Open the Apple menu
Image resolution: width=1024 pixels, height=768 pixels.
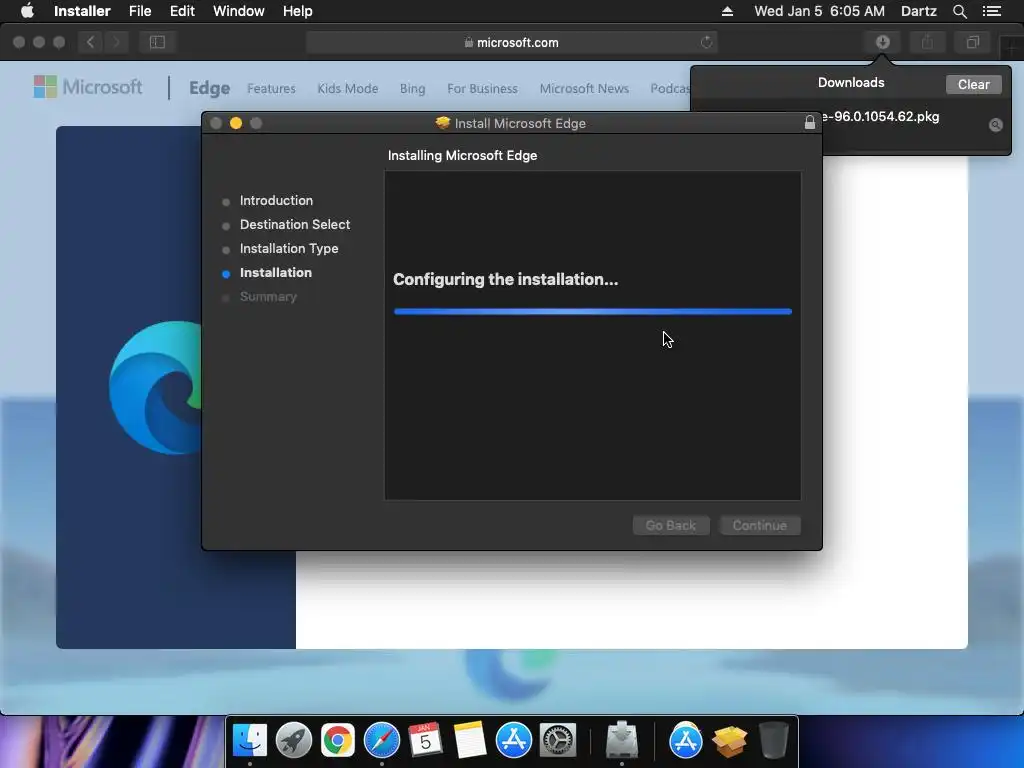pyautogui.click(x=27, y=11)
